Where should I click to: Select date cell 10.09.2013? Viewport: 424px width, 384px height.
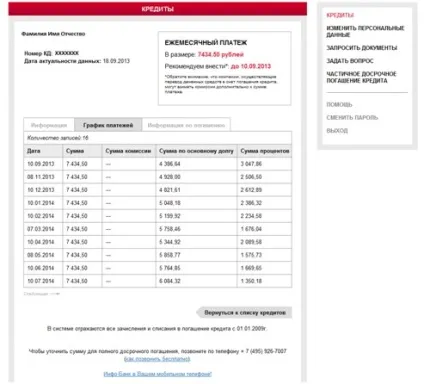point(41,164)
